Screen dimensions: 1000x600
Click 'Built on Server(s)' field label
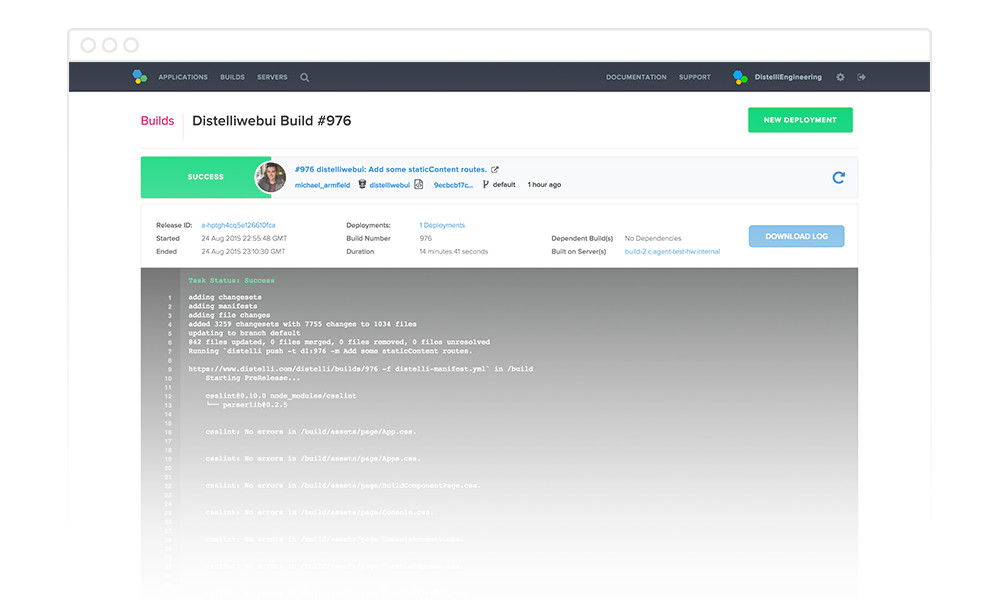point(579,252)
